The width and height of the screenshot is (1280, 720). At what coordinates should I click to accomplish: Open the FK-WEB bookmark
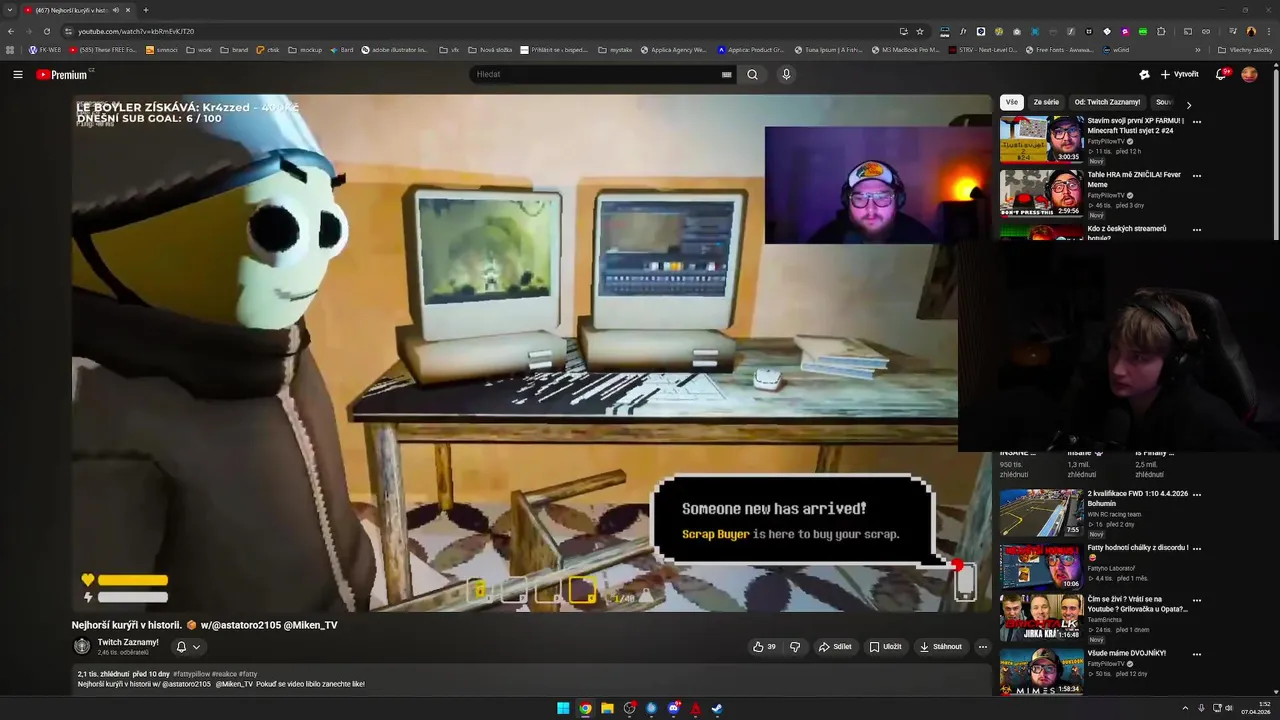tap(45, 49)
